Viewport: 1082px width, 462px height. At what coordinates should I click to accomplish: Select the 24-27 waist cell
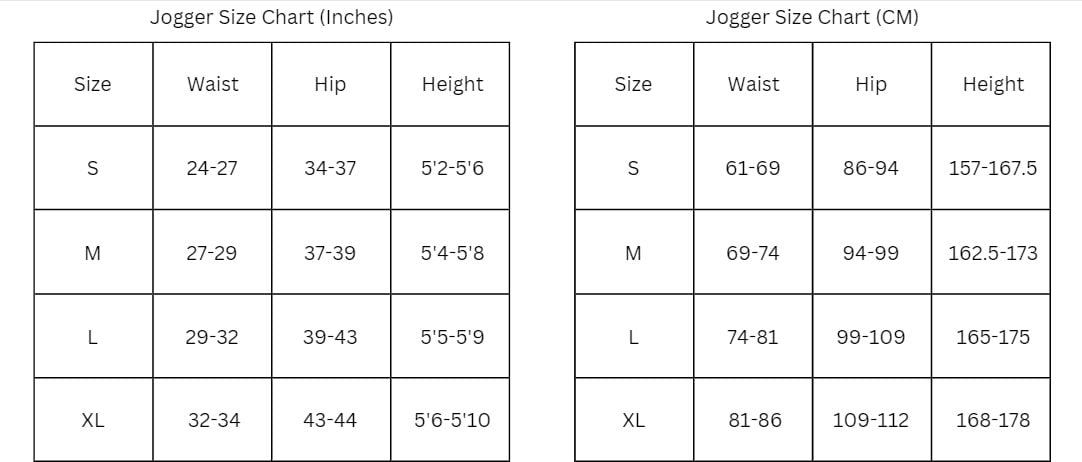pos(213,168)
